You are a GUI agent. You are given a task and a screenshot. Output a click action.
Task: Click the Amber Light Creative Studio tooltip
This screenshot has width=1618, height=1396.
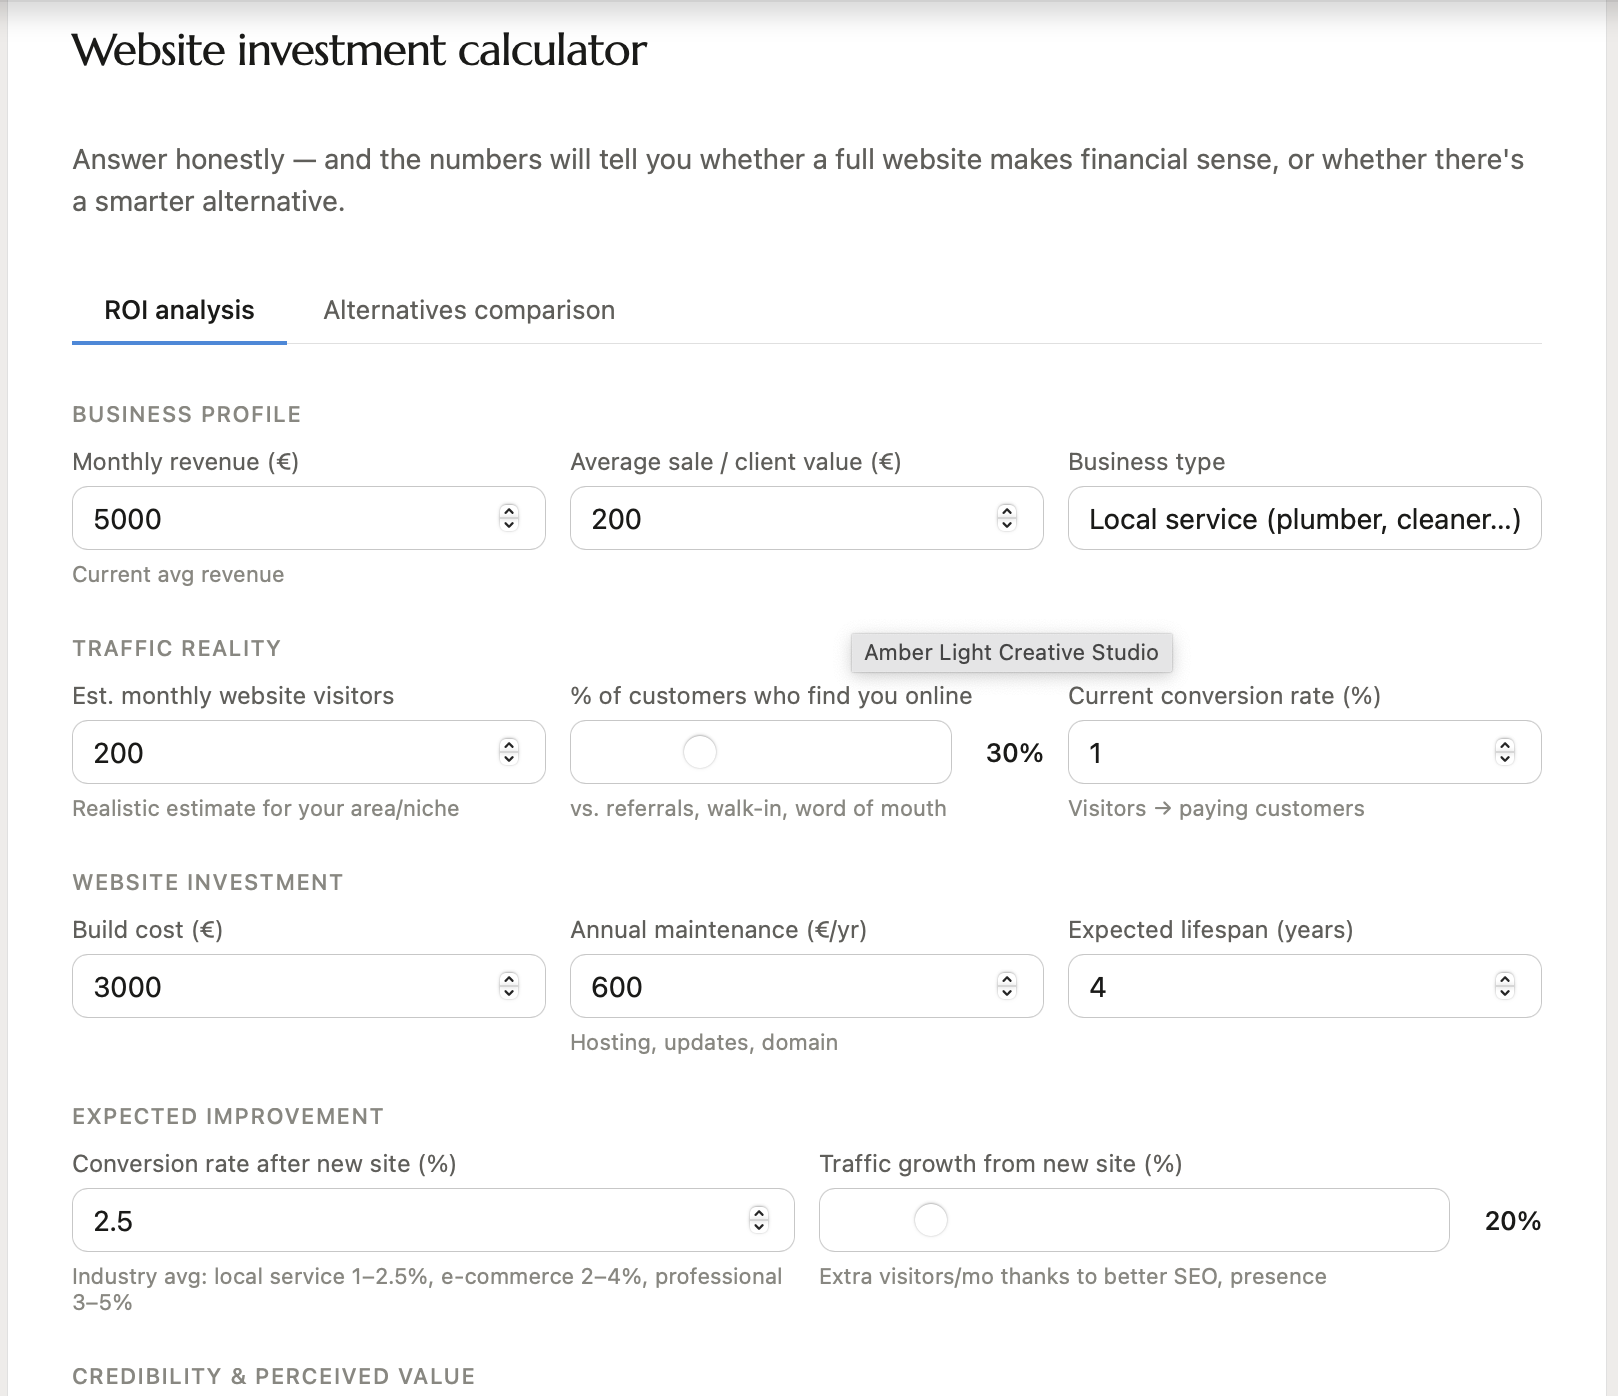point(1011,652)
